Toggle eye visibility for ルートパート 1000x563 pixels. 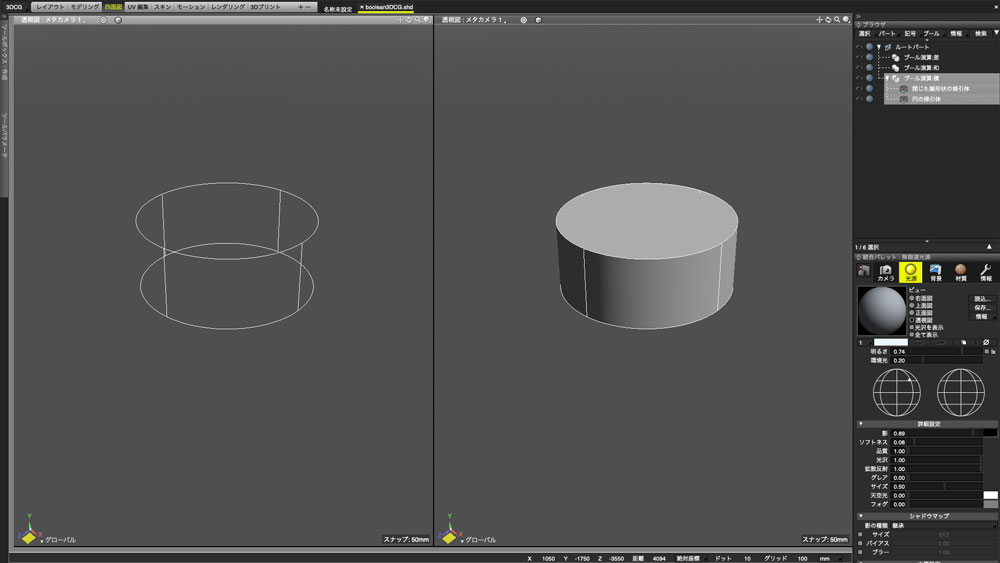click(x=858, y=47)
